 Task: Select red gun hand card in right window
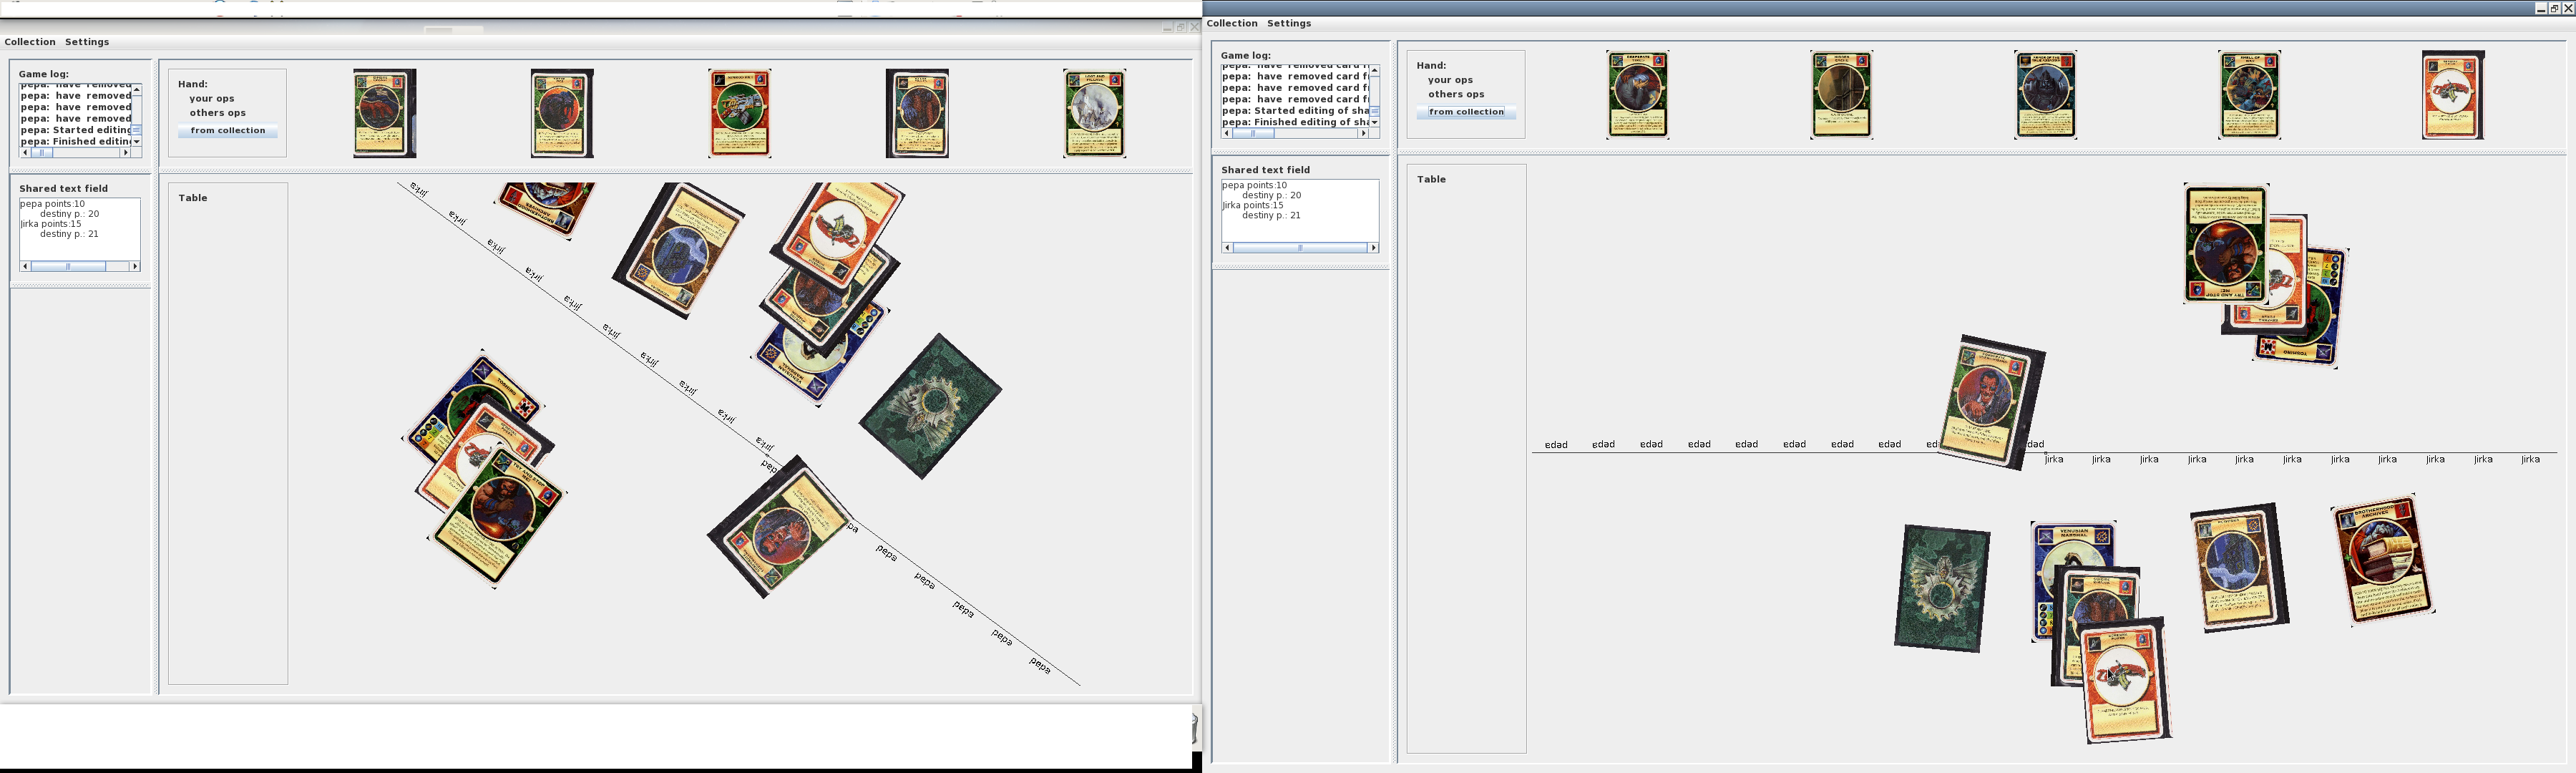click(2453, 95)
